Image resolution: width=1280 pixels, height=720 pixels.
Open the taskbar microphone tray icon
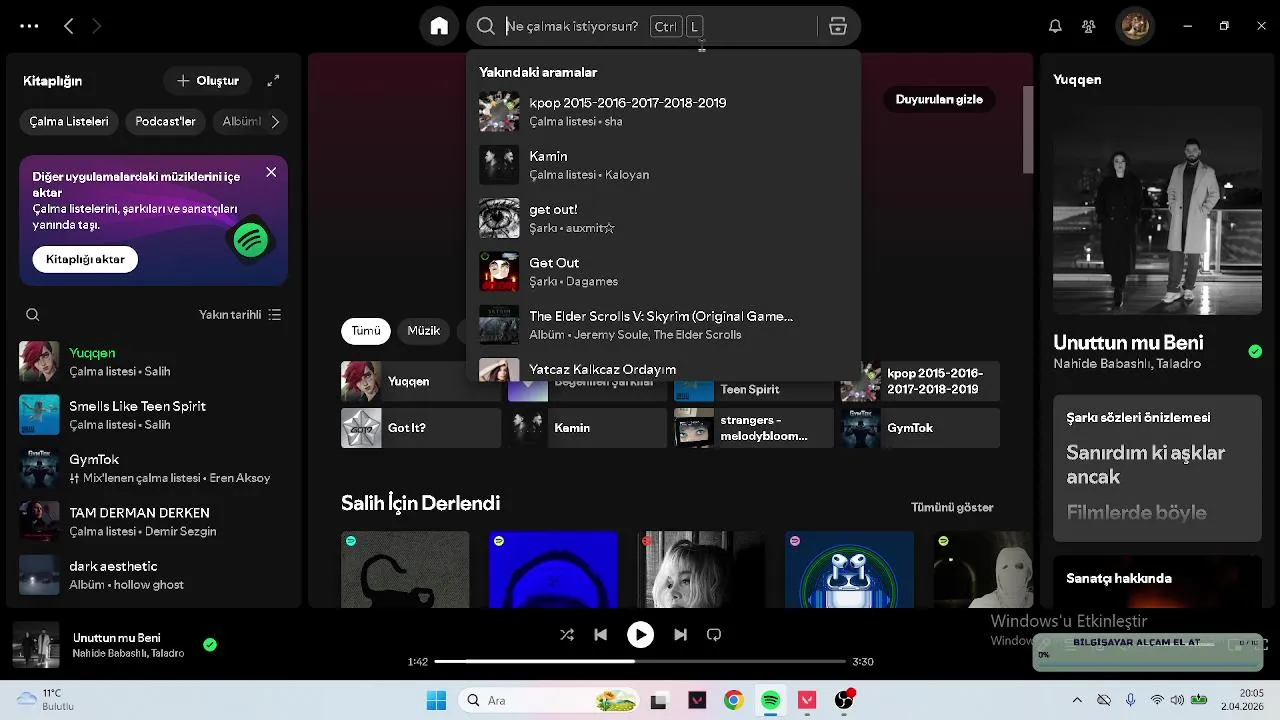1130,700
